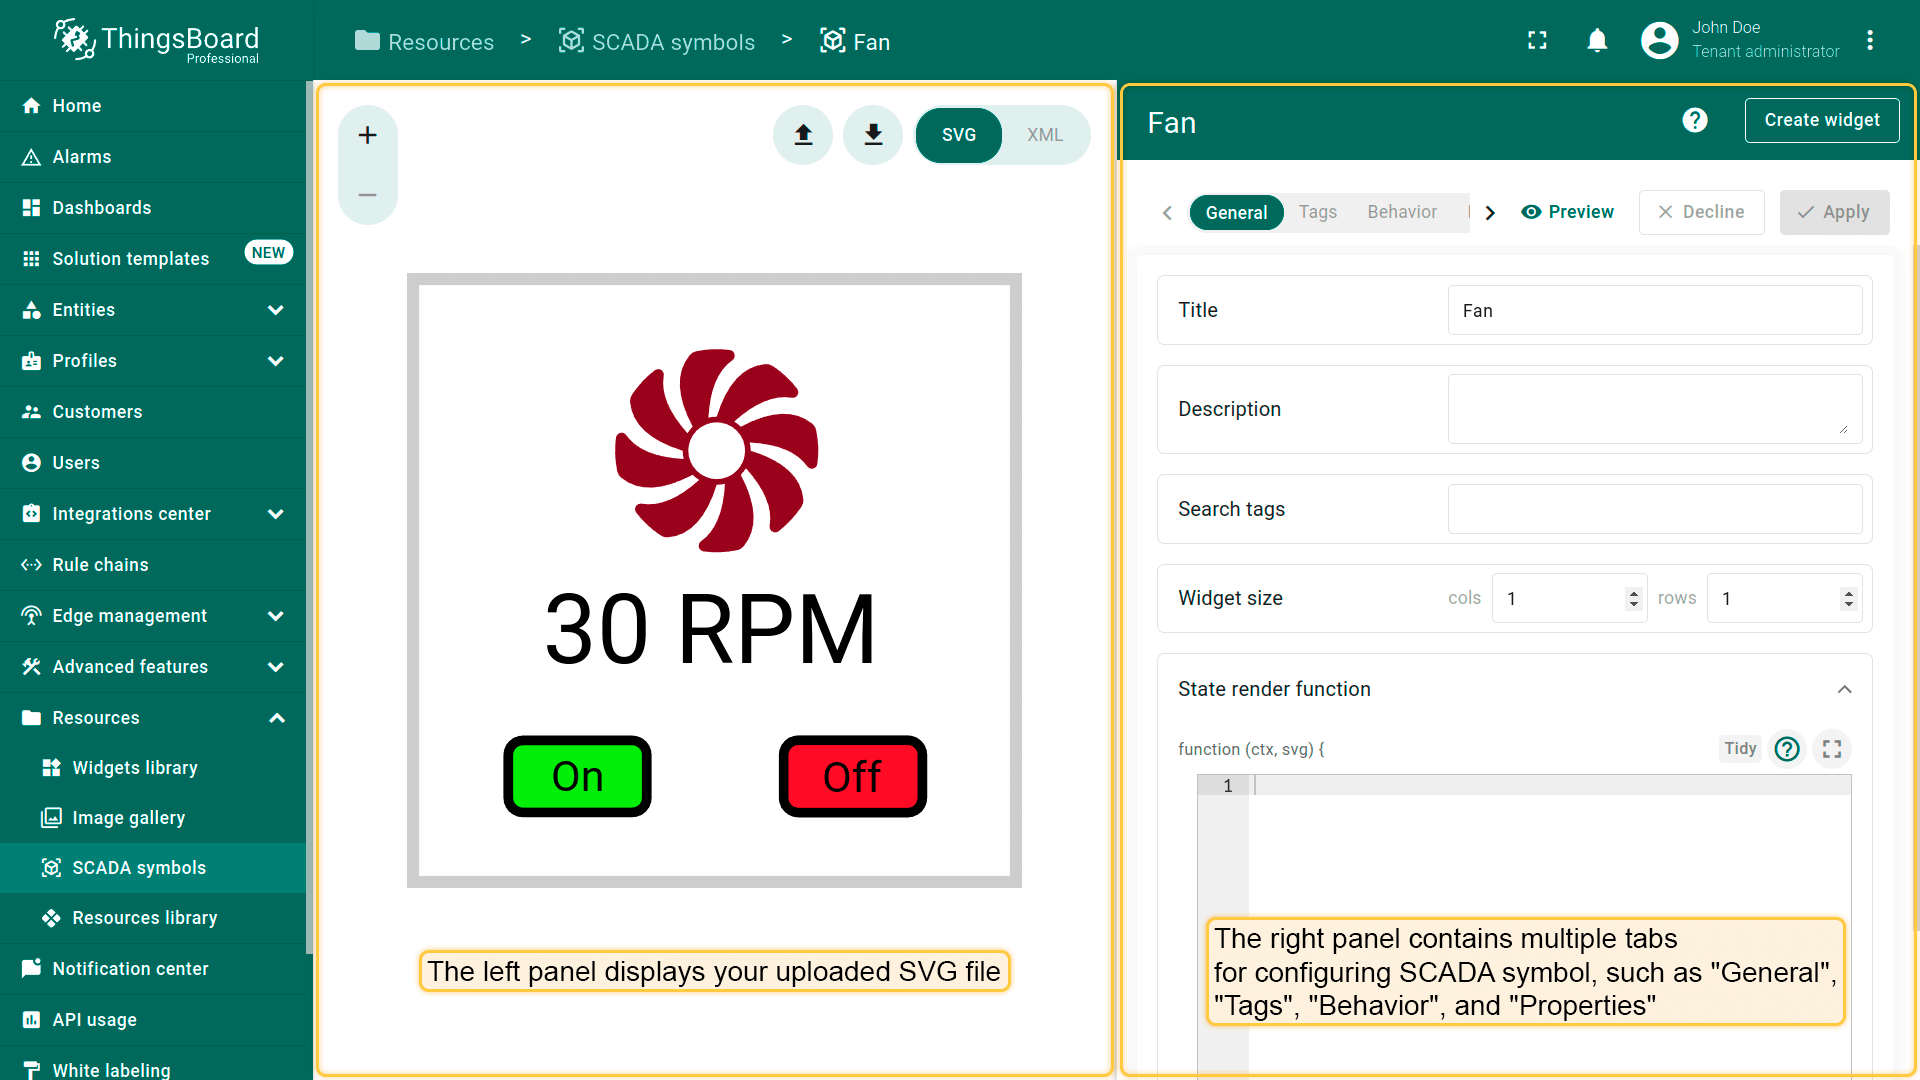Open state render function help icon

click(x=1786, y=749)
